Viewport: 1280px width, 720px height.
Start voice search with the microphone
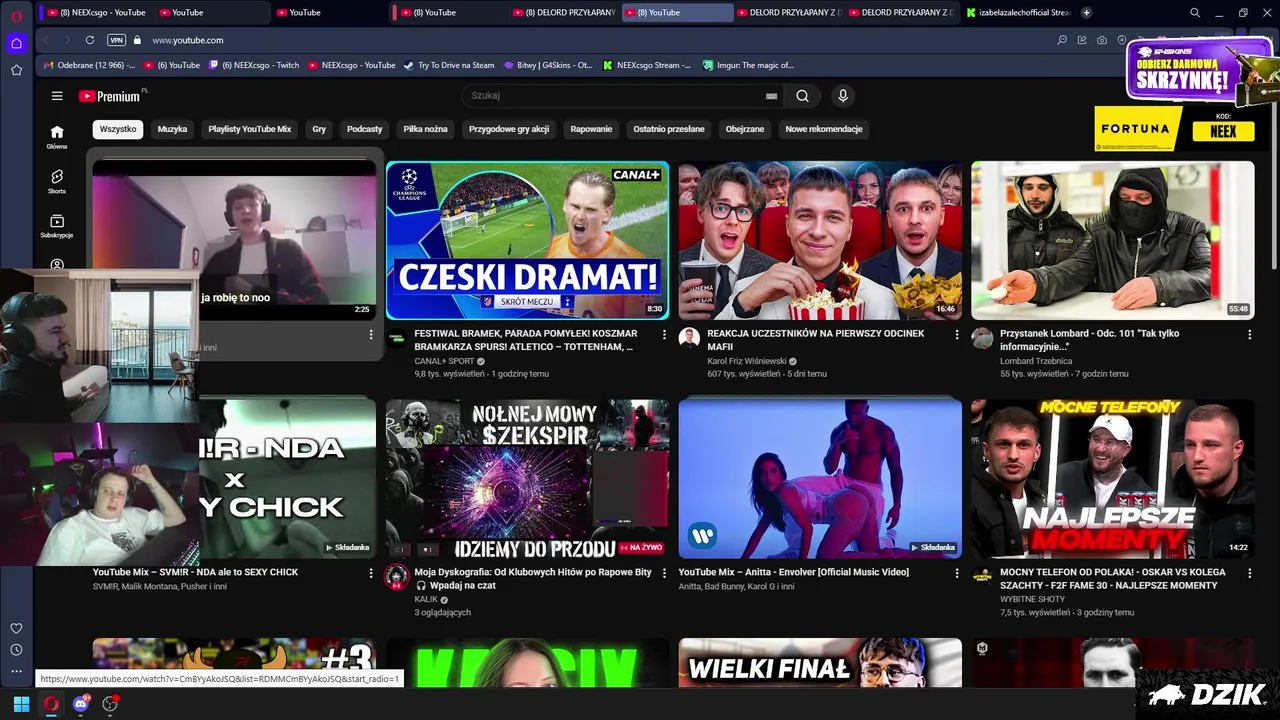coord(843,96)
